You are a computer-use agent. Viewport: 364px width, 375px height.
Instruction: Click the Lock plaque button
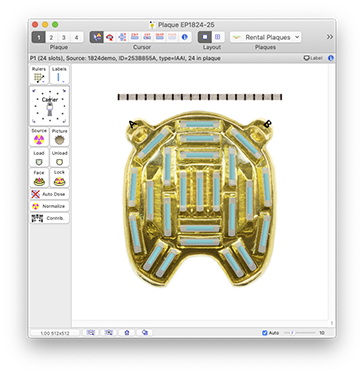(59, 178)
